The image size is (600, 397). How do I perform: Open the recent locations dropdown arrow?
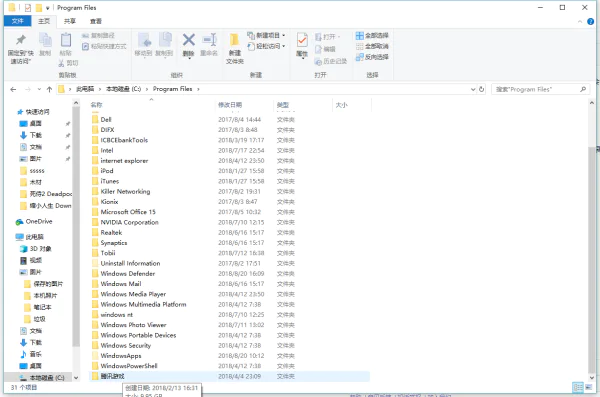tap(39, 89)
